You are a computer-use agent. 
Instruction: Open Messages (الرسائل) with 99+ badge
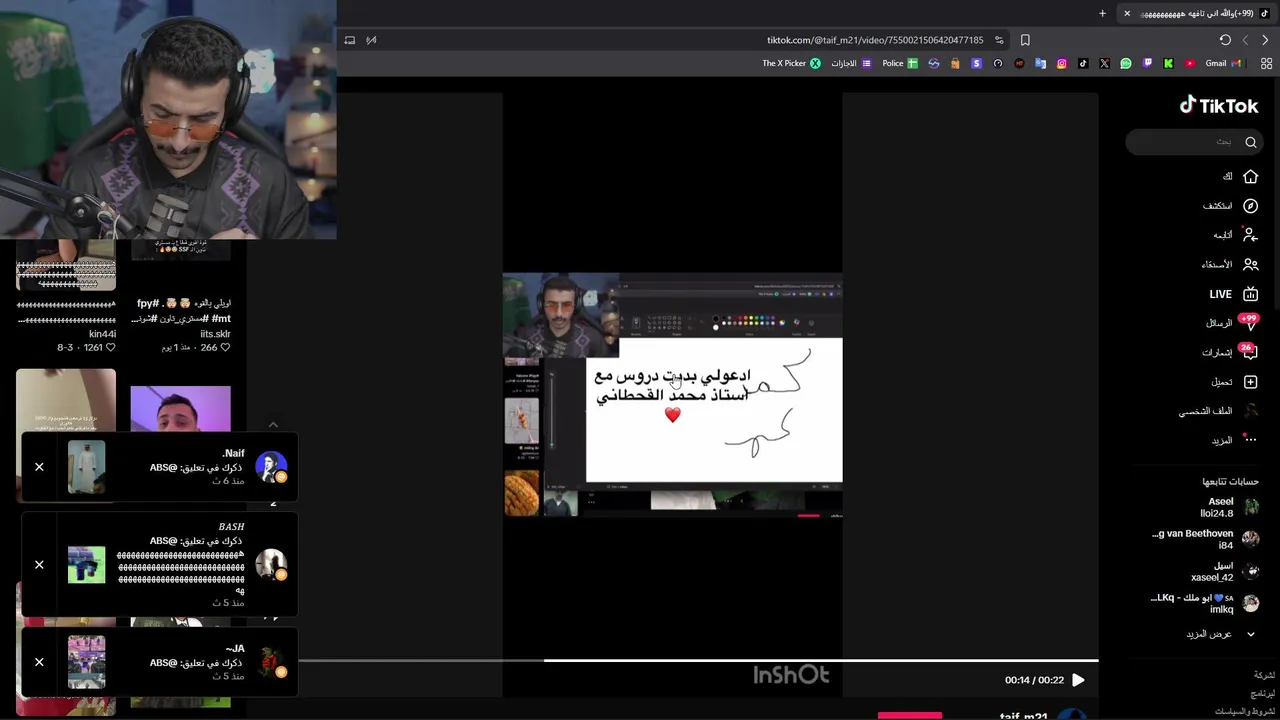tap(1232, 323)
